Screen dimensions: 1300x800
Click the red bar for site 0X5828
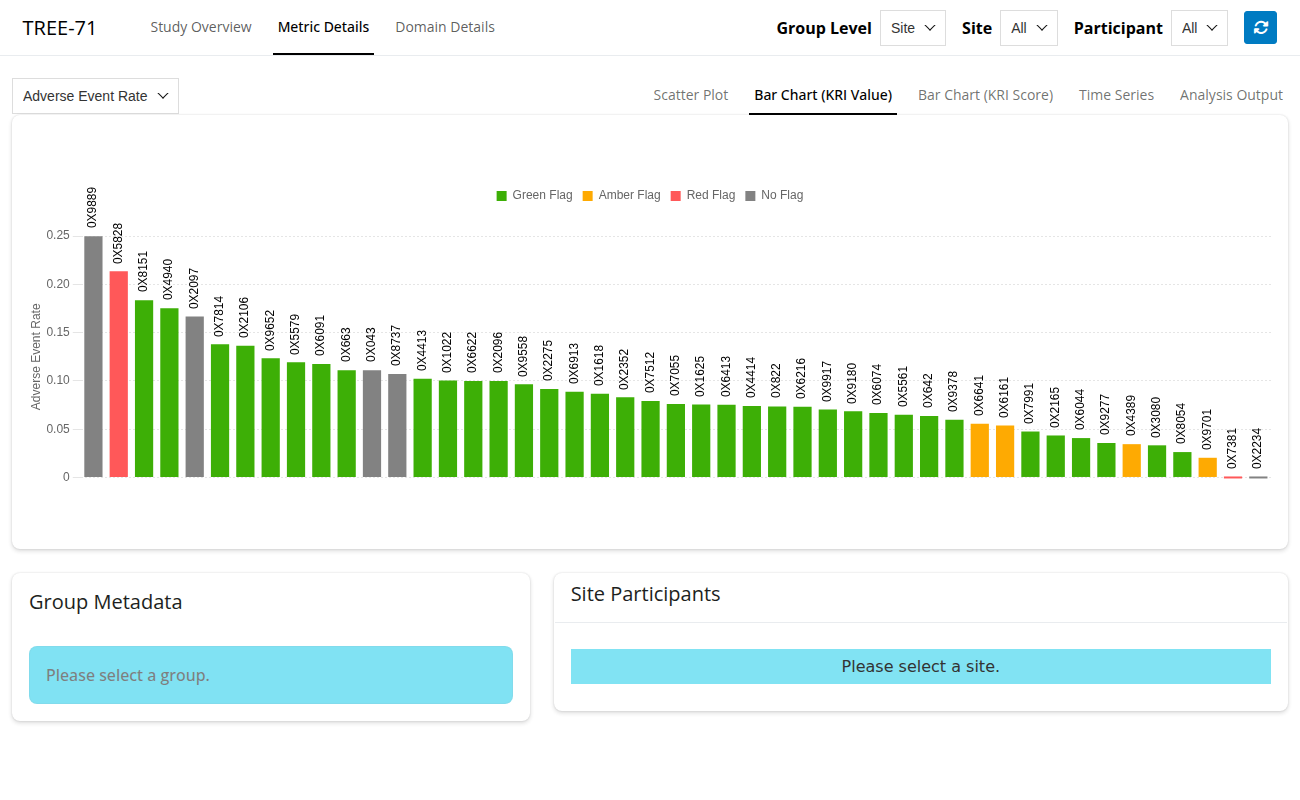[x=119, y=374]
